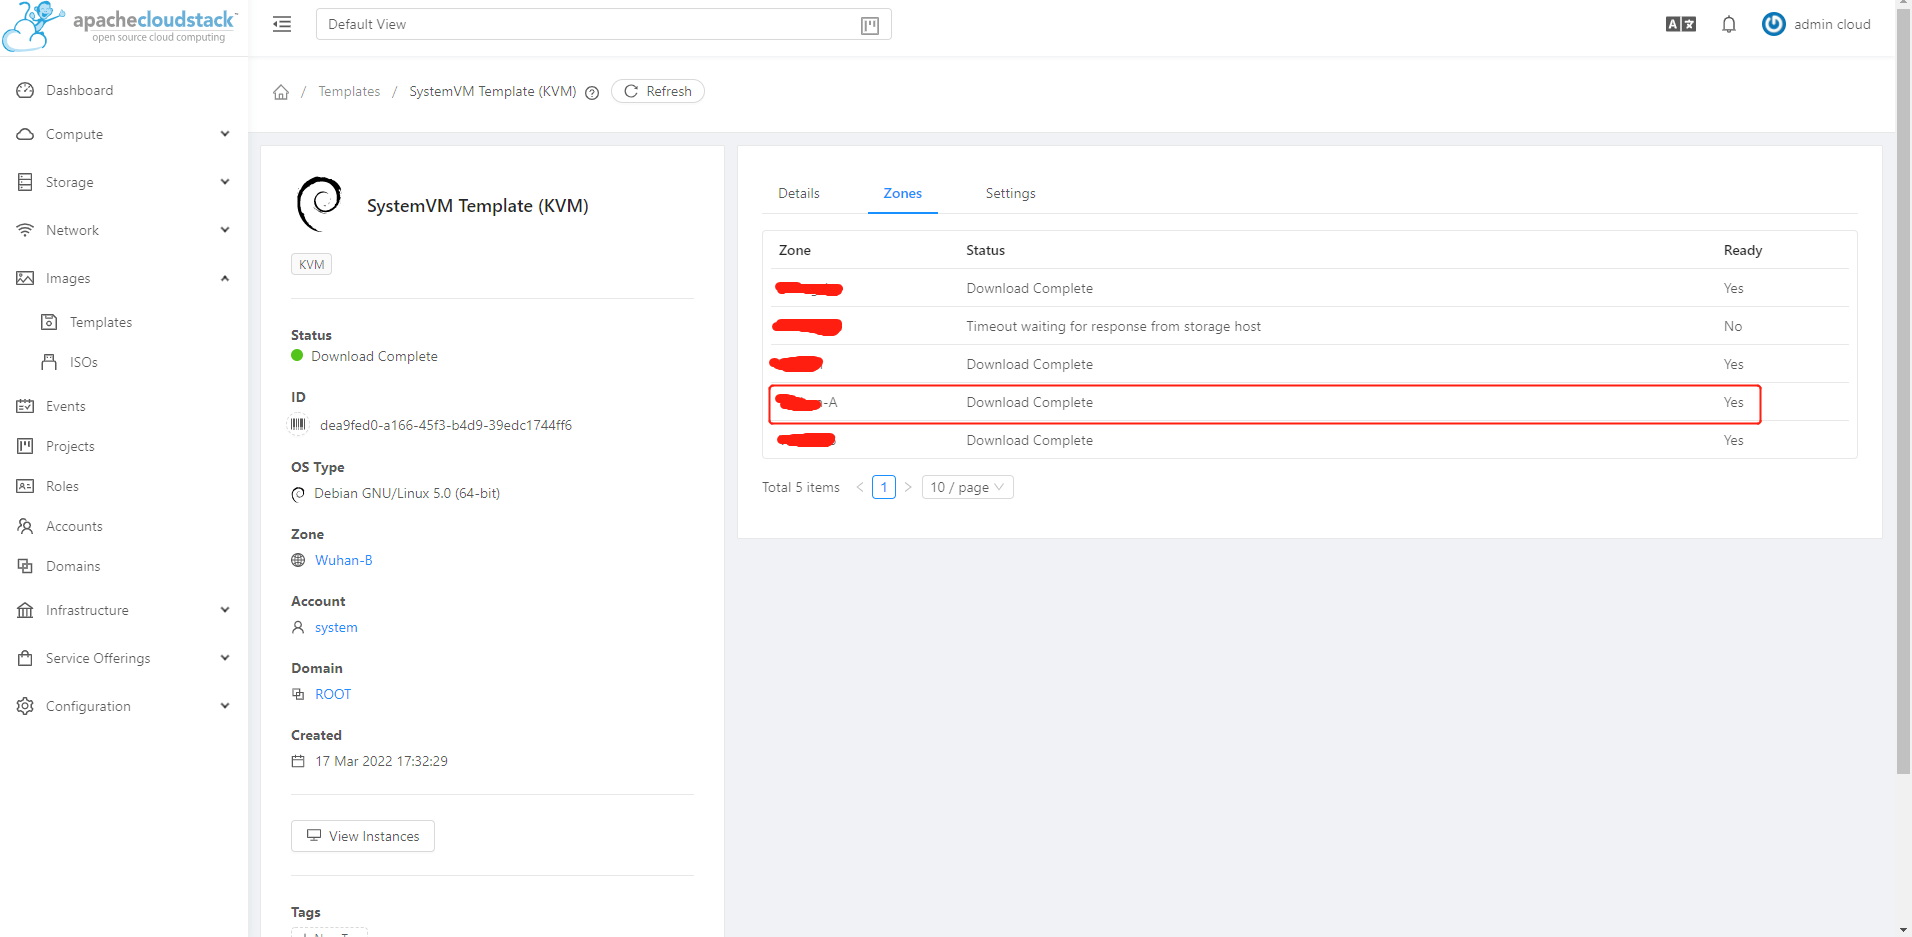The height and width of the screenshot is (937, 1912).
Task: Expand the Infrastructure menu chevron
Action: click(225, 610)
